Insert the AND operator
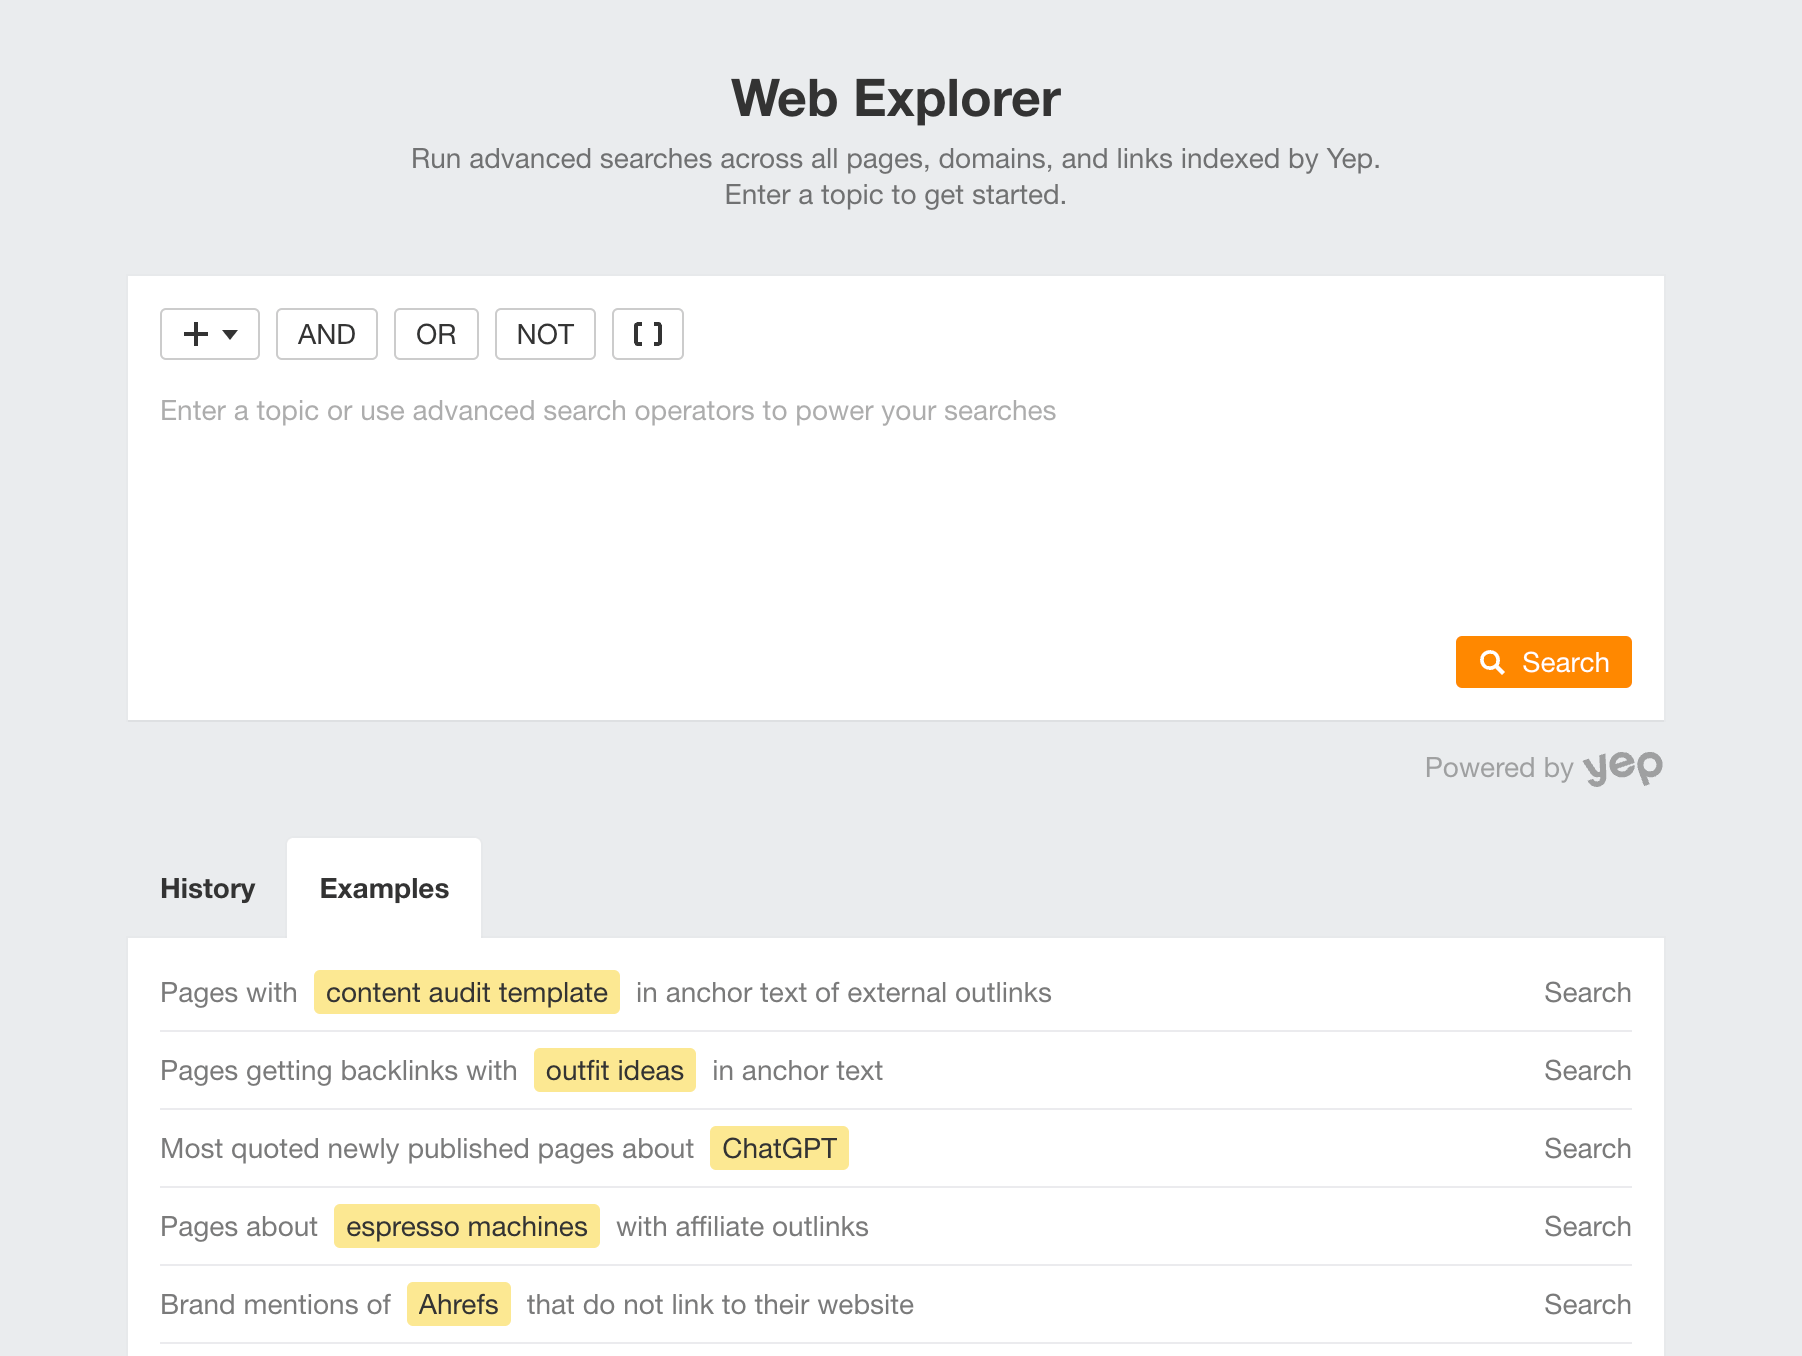Image resolution: width=1802 pixels, height=1356 pixels. 326,334
